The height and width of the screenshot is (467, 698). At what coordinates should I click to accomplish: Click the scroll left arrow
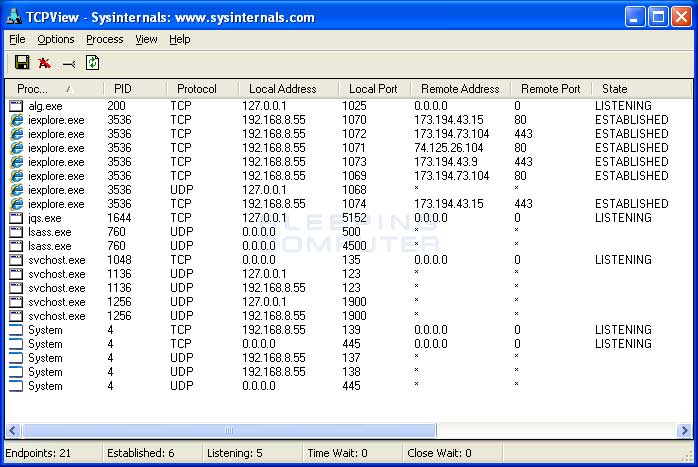(13, 430)
